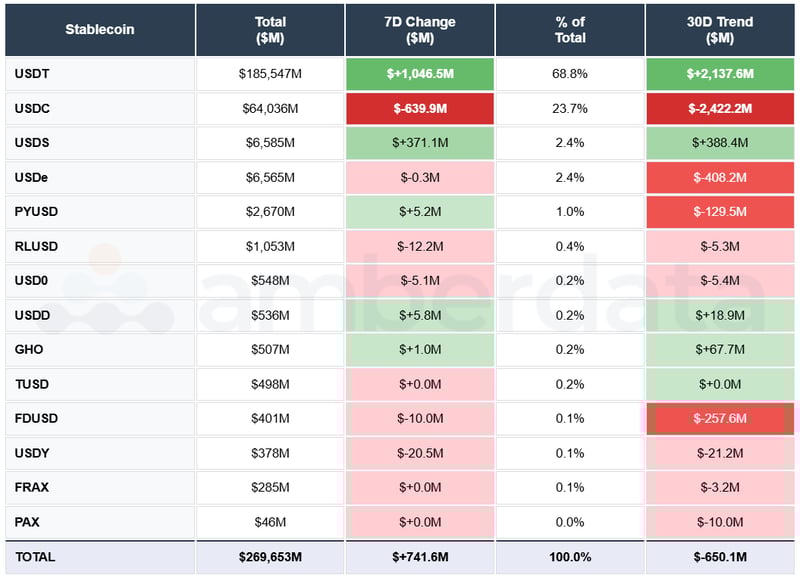
Task: Click the TOTAL row label
Action: point(37,556)
